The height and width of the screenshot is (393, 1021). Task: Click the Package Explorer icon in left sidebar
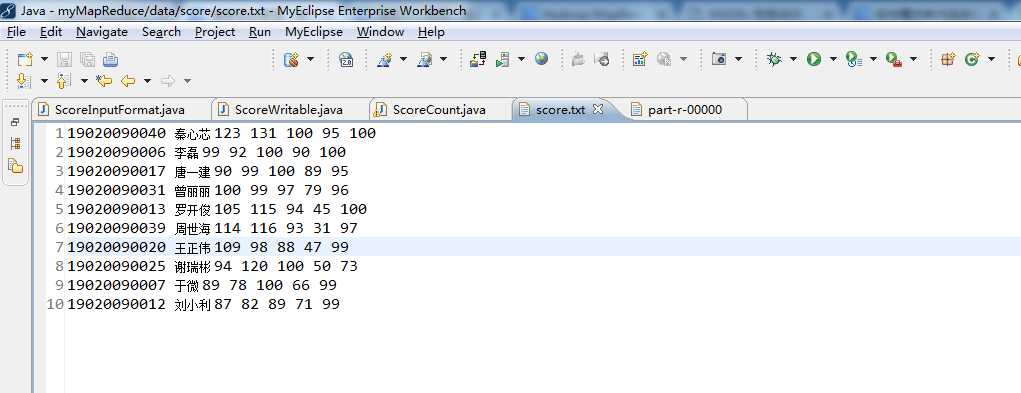15,166
